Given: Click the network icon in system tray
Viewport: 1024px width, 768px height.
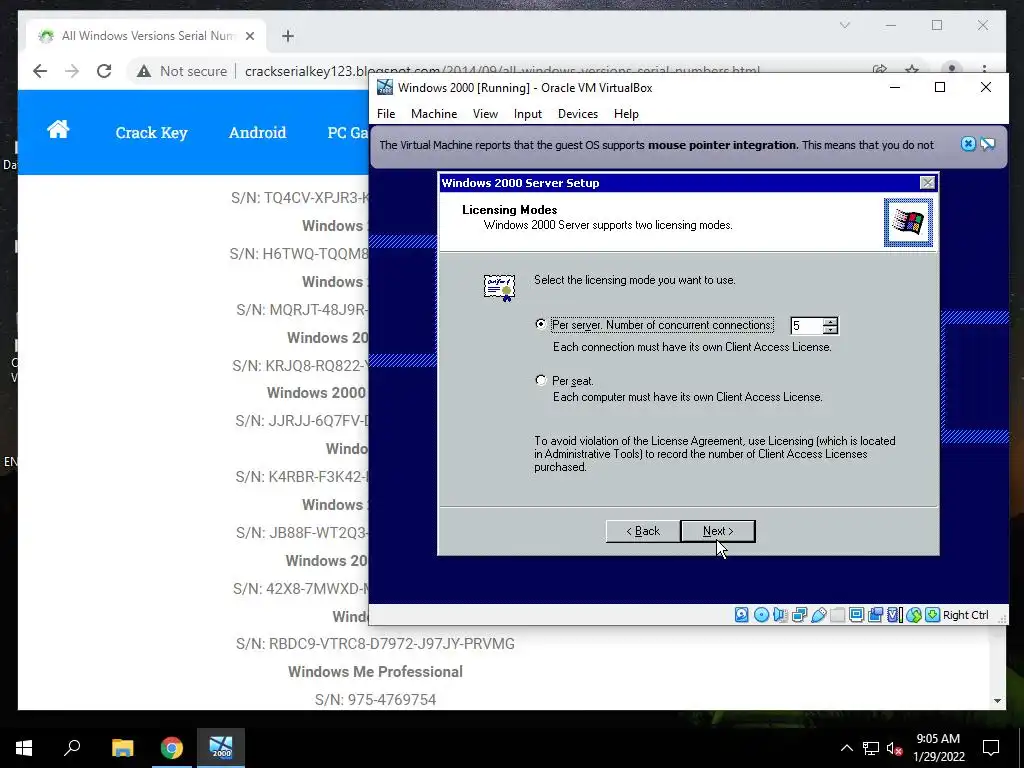Looking at the screenshot, I should tap(871, 748).
